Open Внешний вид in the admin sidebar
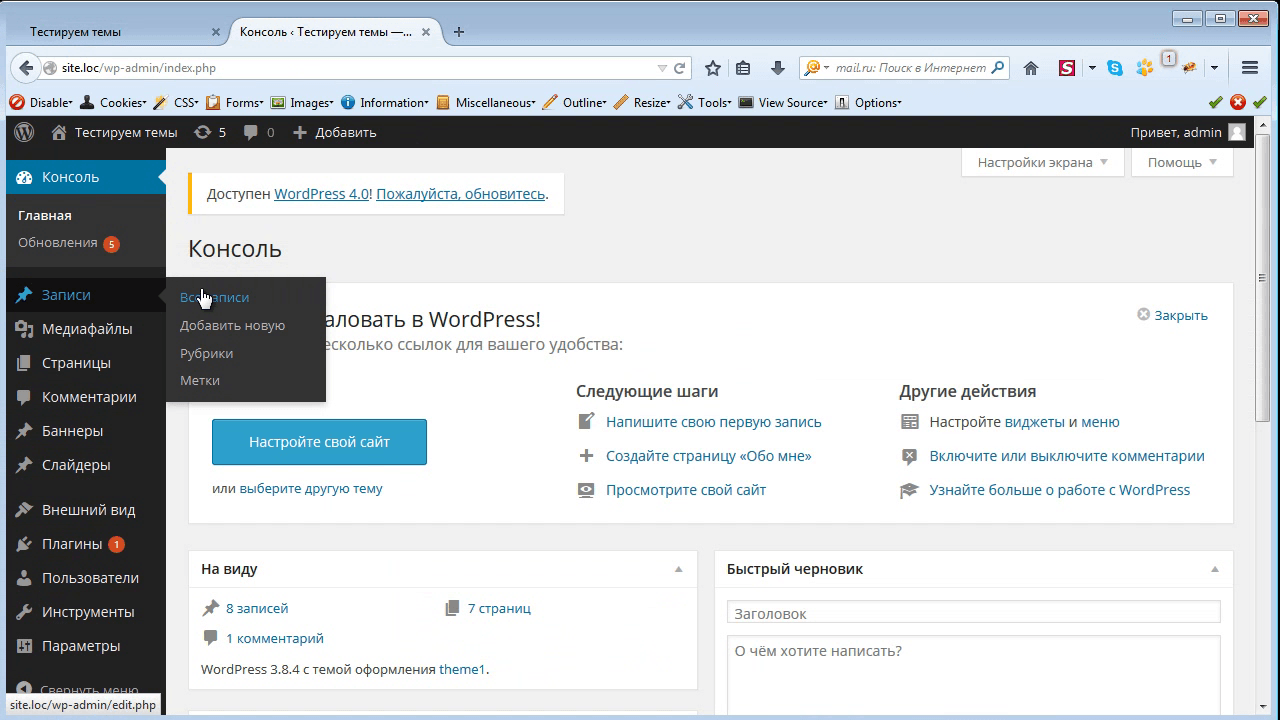 (86, 510)
